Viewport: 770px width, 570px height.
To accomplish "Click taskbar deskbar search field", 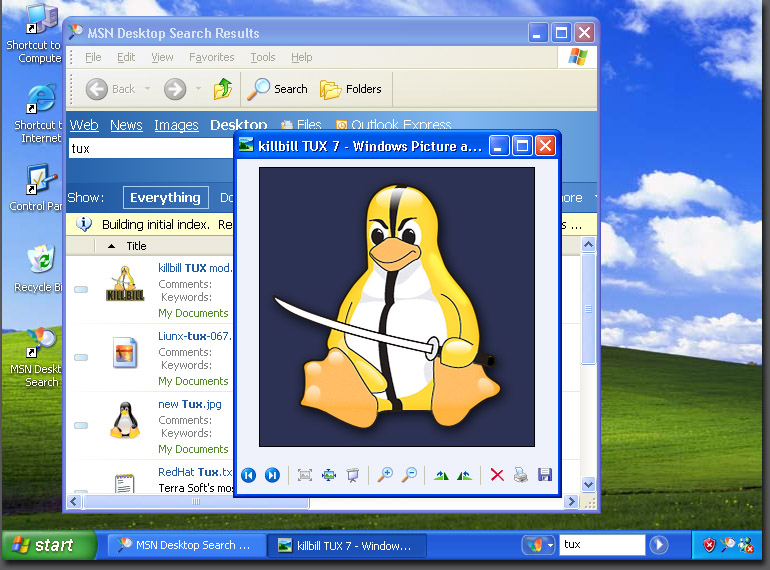I will click(x=602, y=544).
